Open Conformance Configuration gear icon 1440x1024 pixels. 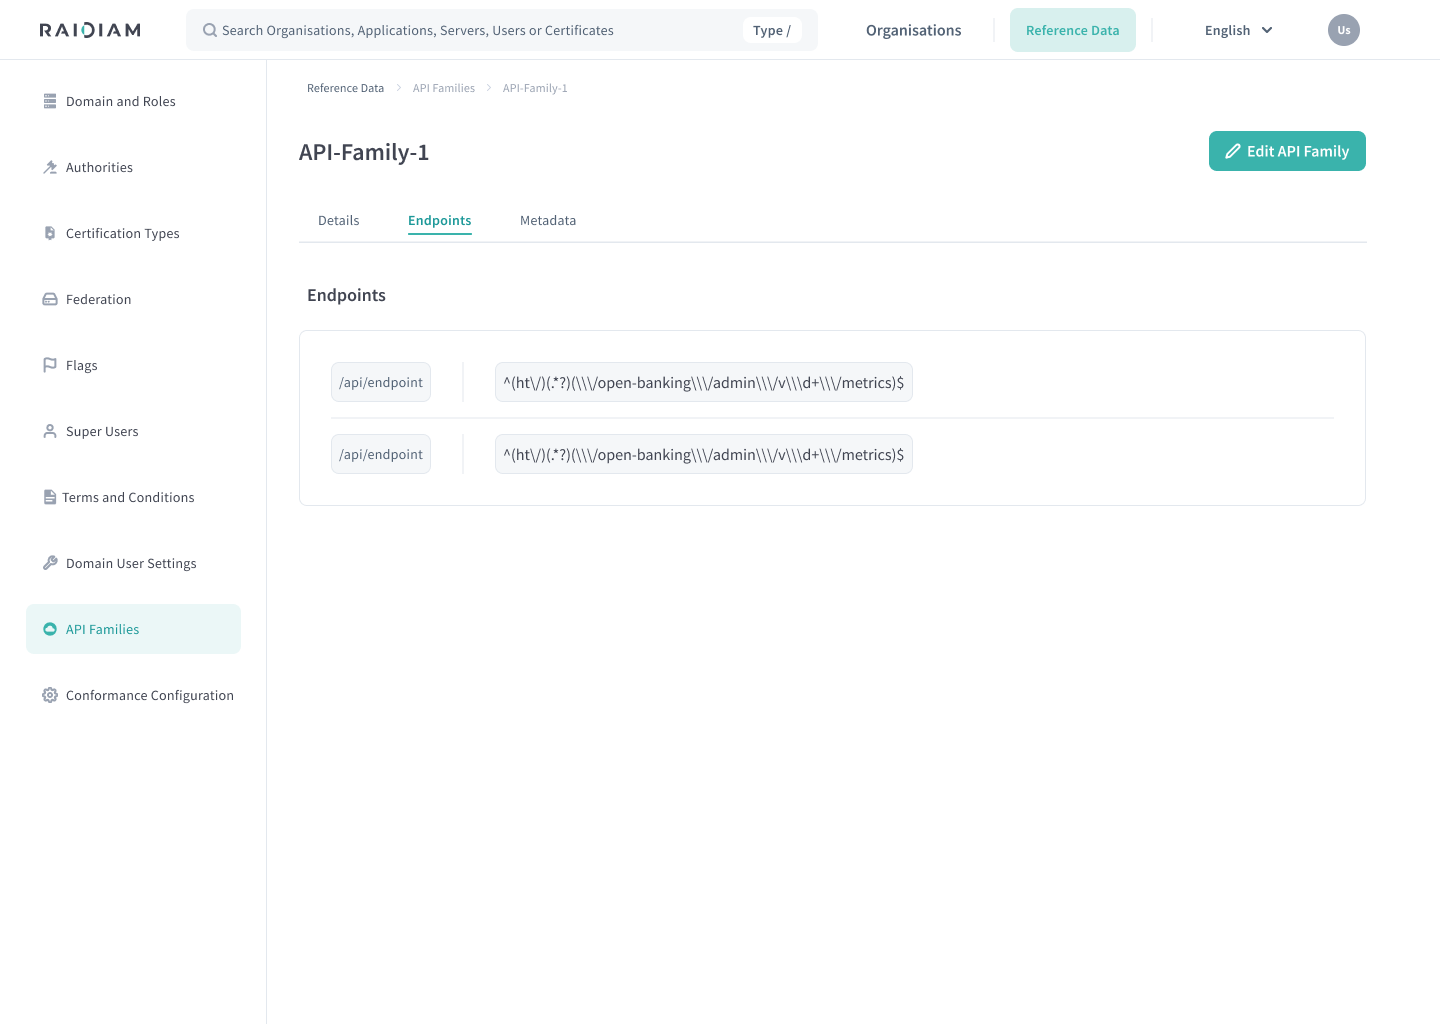[x=50, y=694]
